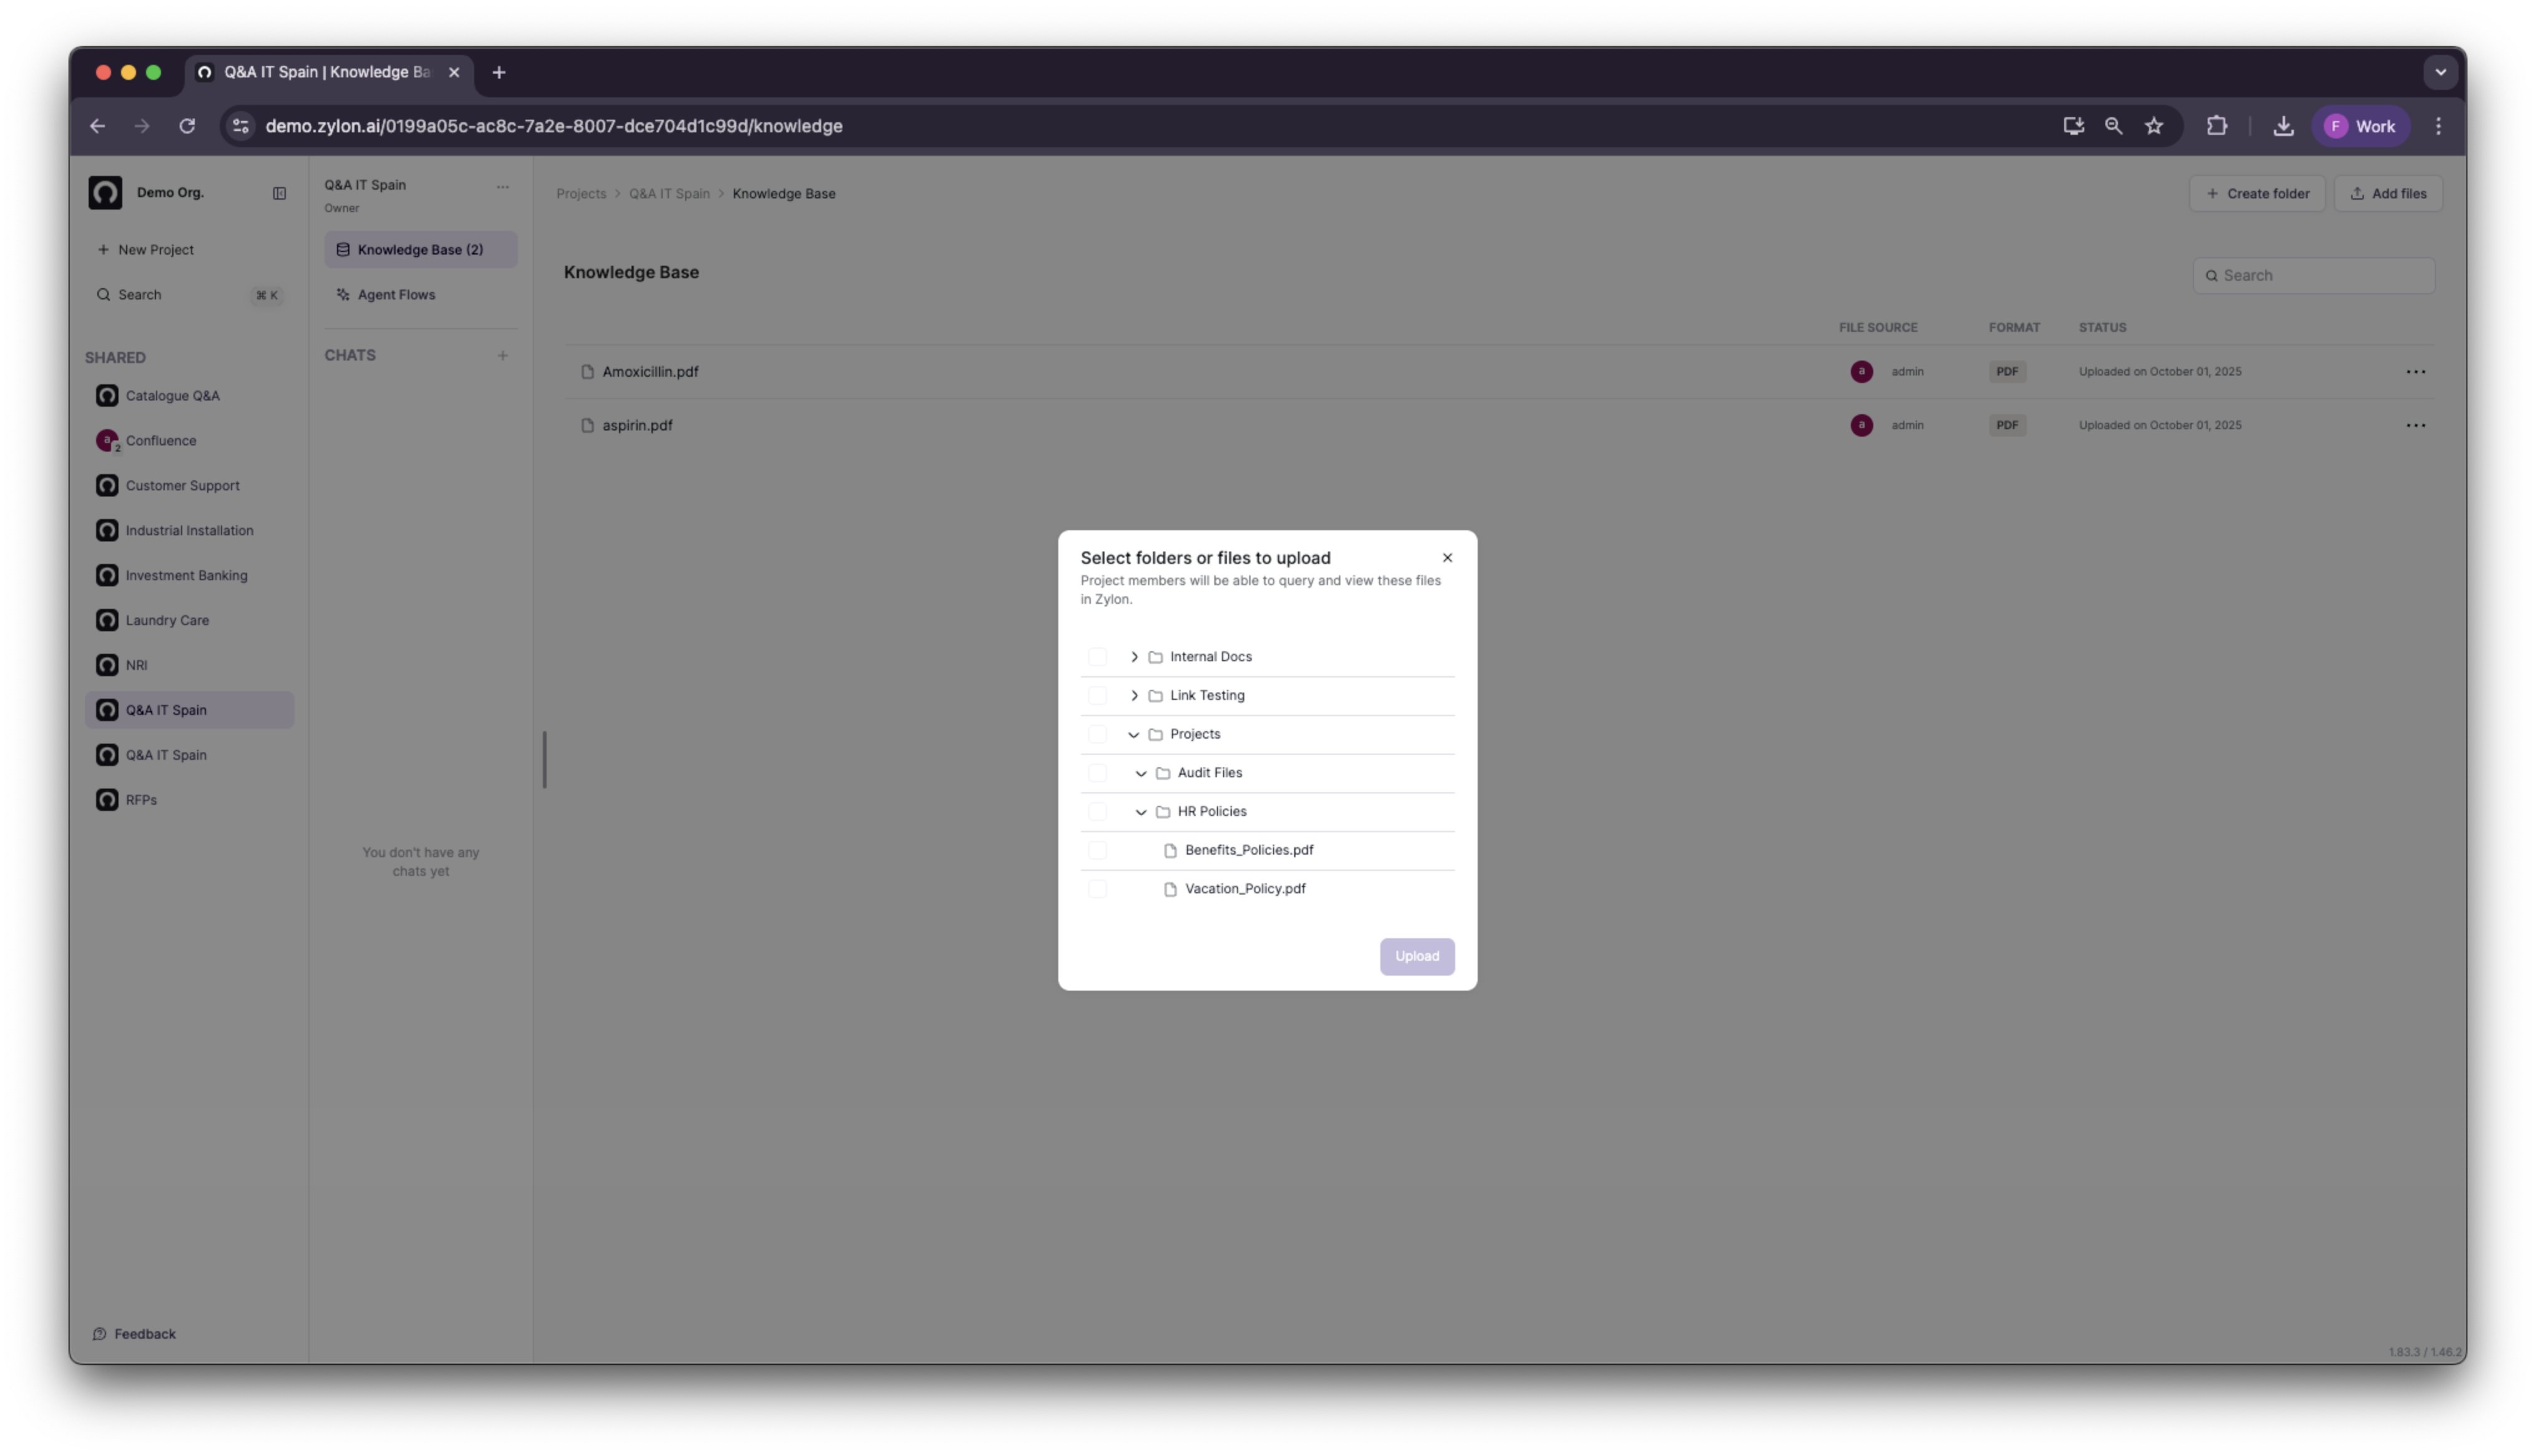The image size is (2536, 1456).
Task: Open the Knowledge Base (2) section
Action: coord(420,250)
